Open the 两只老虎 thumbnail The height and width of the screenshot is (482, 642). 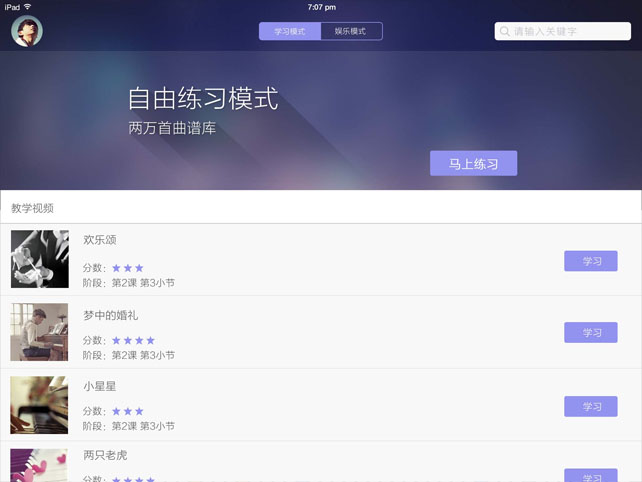(39, 466)
